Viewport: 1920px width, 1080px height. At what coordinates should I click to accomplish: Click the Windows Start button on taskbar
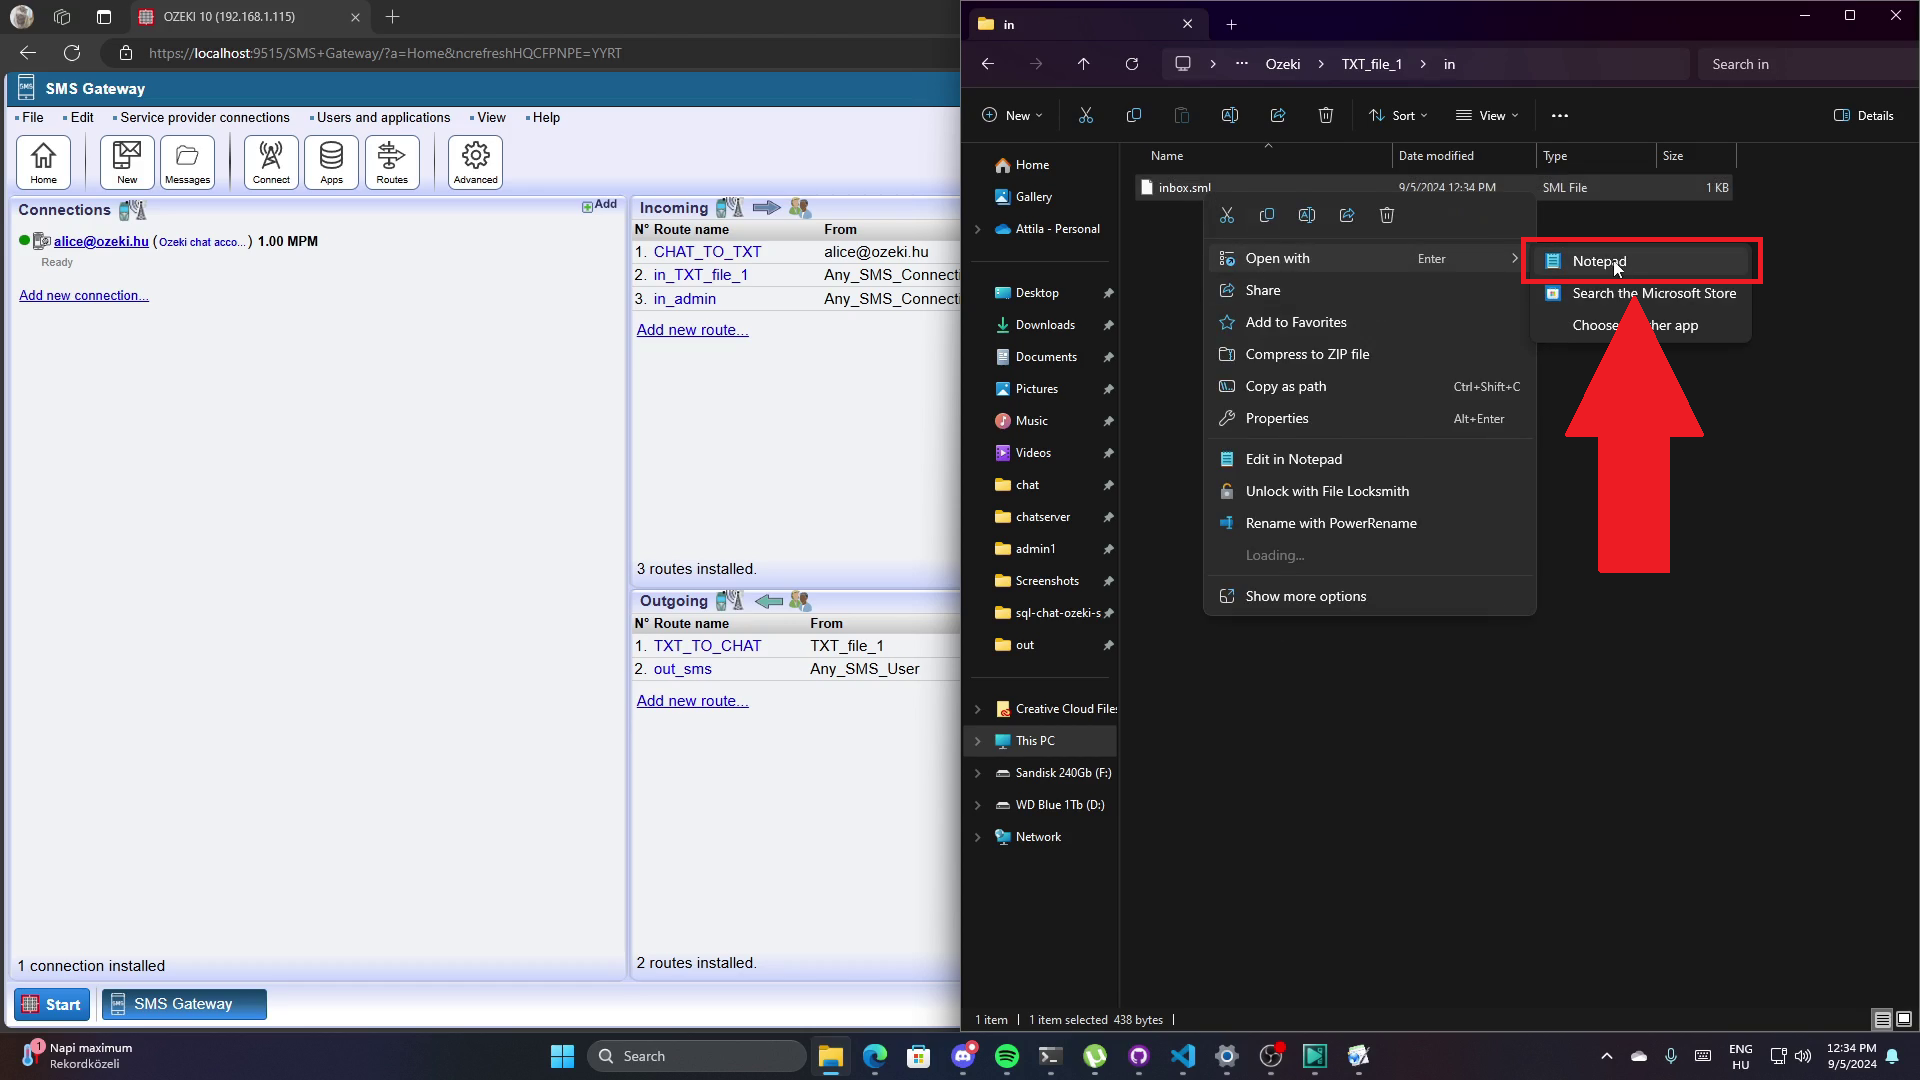point(563,1056)
